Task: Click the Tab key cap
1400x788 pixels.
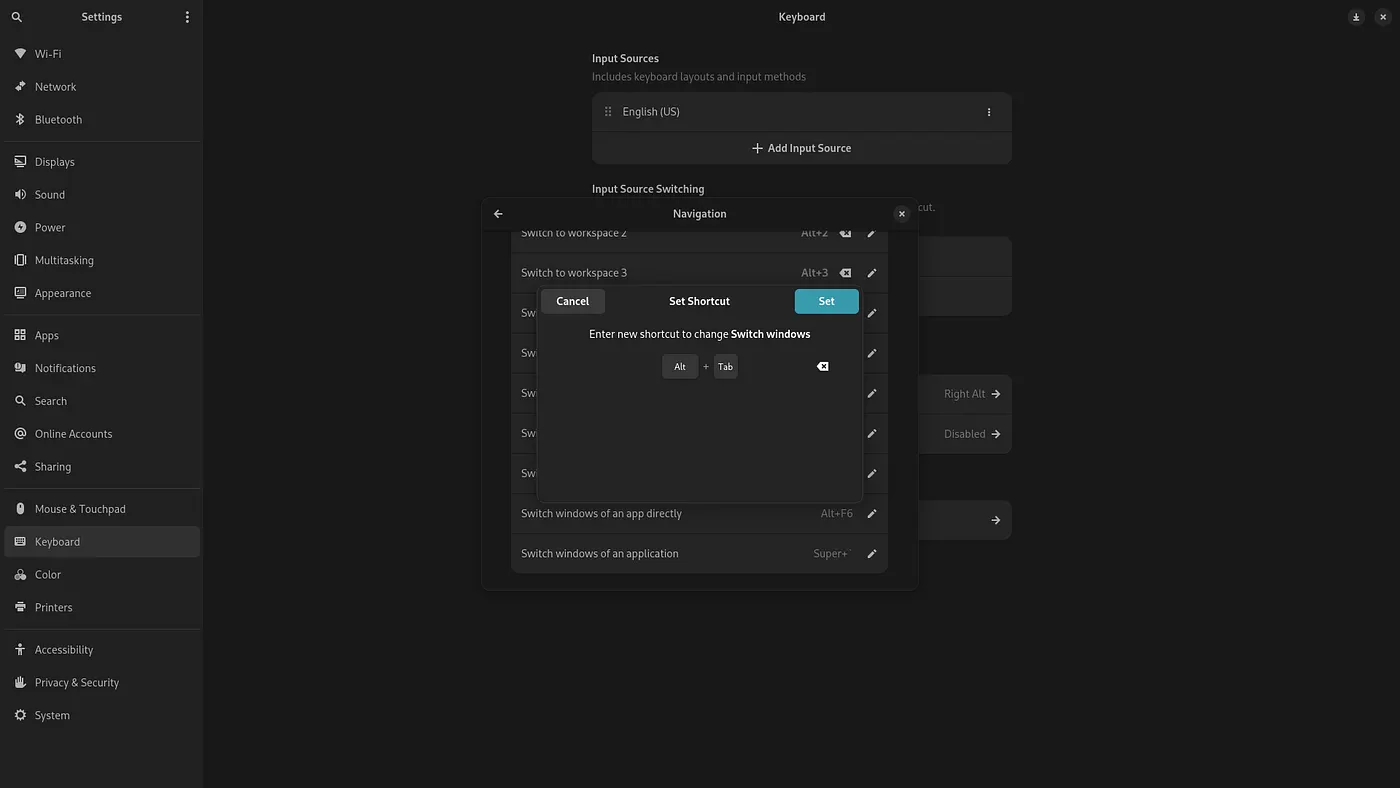Action: tap(725, 367)
